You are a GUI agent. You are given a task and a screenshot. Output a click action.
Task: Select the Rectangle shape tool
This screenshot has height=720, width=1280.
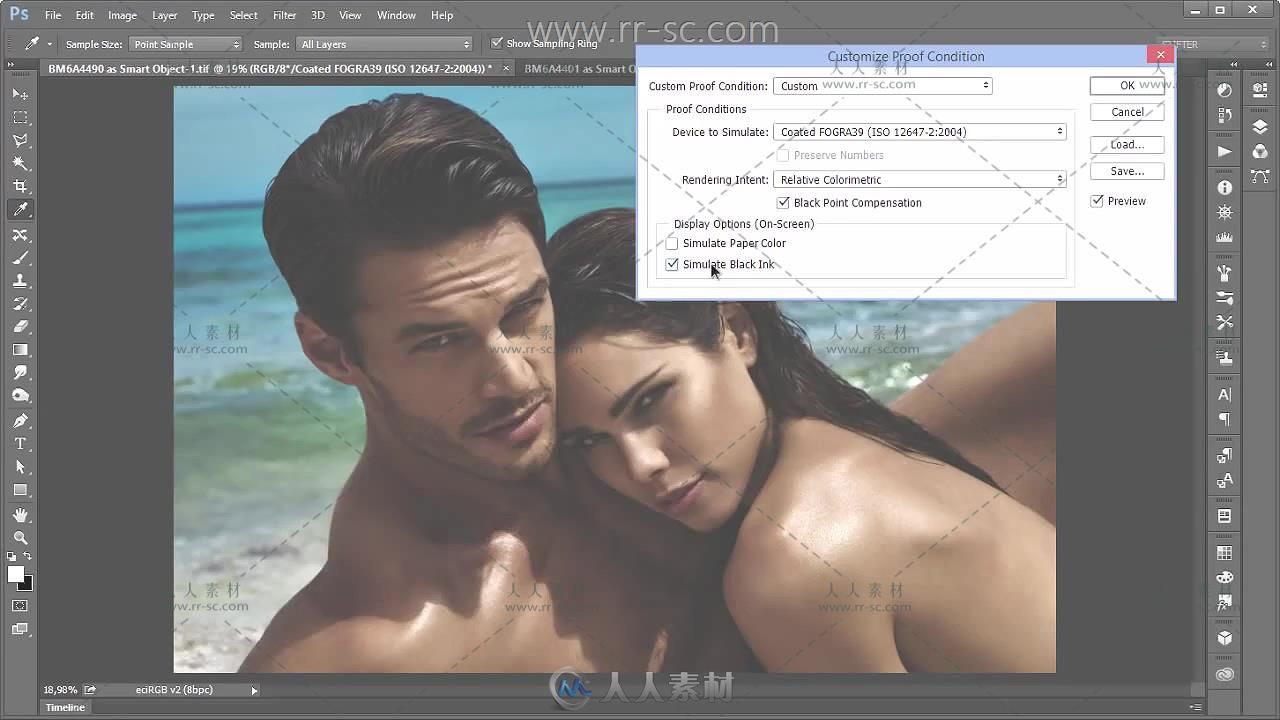point(20,490)
